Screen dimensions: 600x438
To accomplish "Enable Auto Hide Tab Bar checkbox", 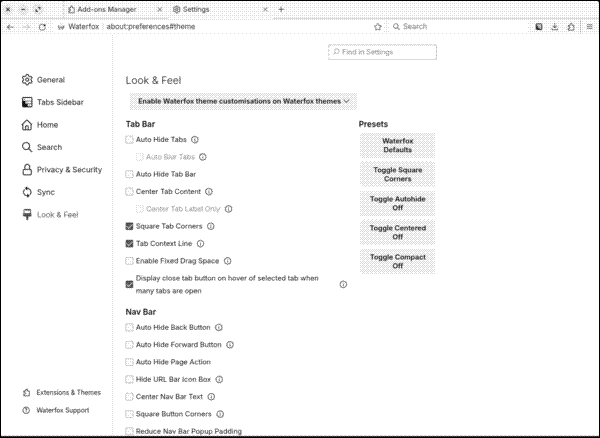I will click(x=129, y=174).
